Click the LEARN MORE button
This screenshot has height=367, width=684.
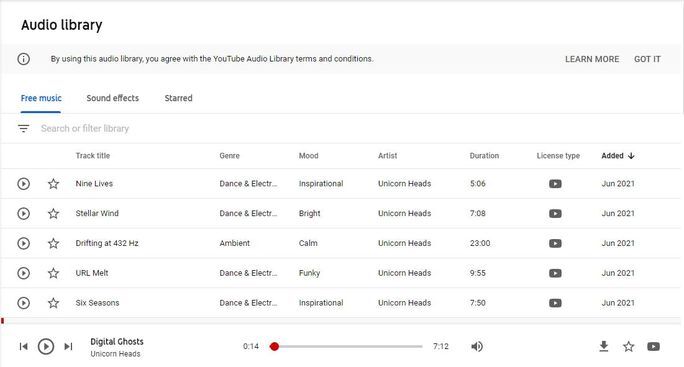(x=592, y=59)
